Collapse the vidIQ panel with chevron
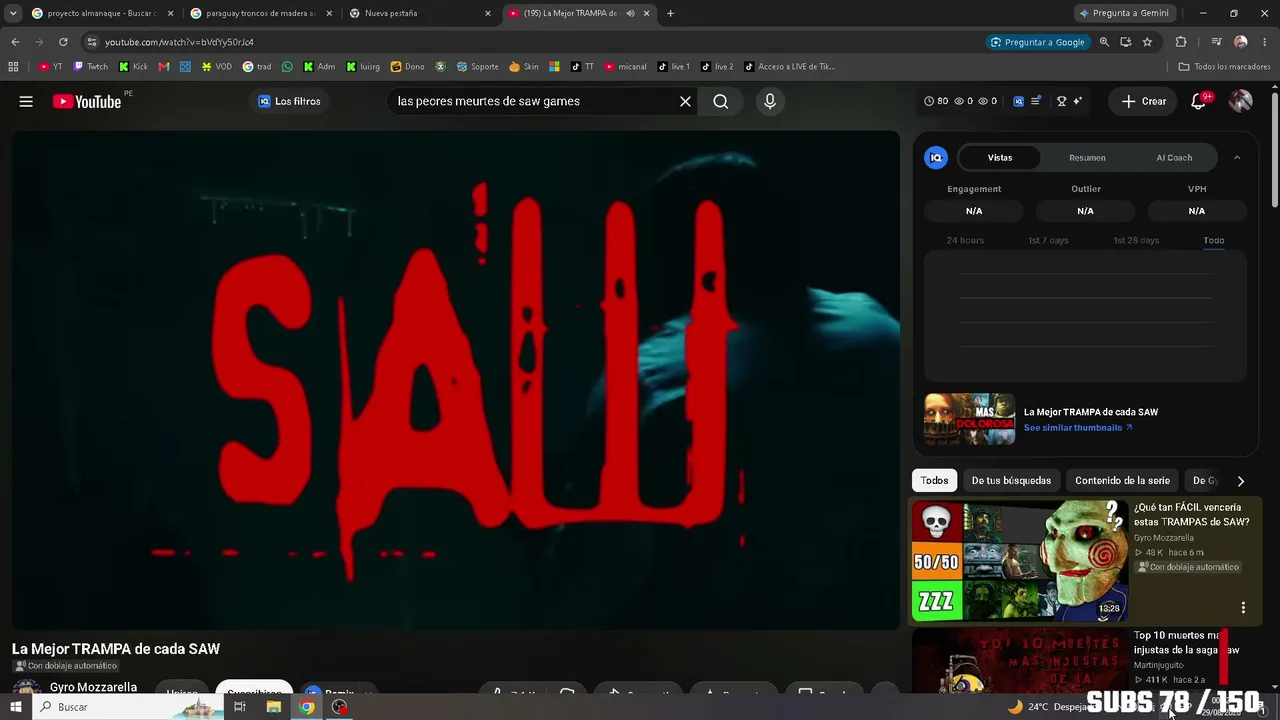 [1237, 157]
